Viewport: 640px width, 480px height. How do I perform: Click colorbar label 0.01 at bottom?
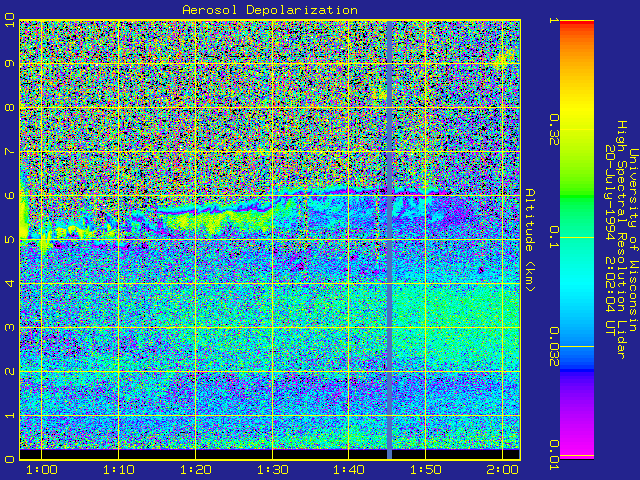pos(554,455)
